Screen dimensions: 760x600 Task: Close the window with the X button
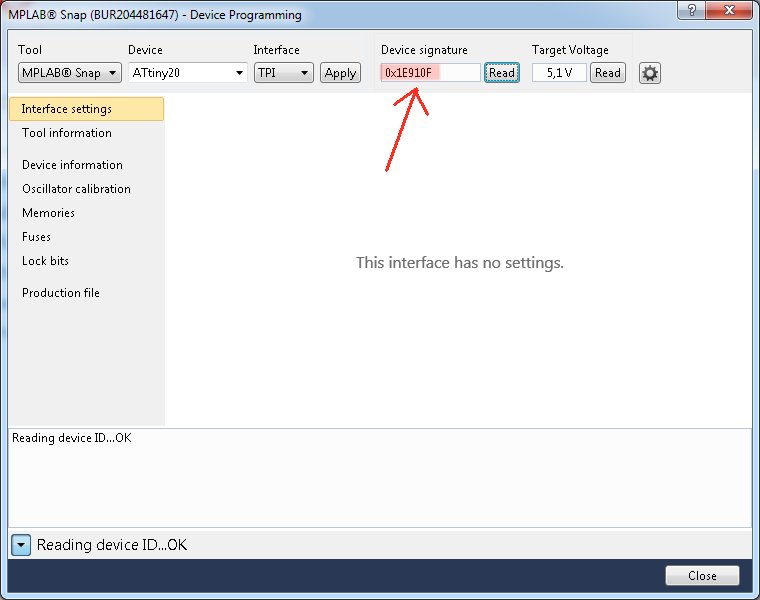(729, 10)
